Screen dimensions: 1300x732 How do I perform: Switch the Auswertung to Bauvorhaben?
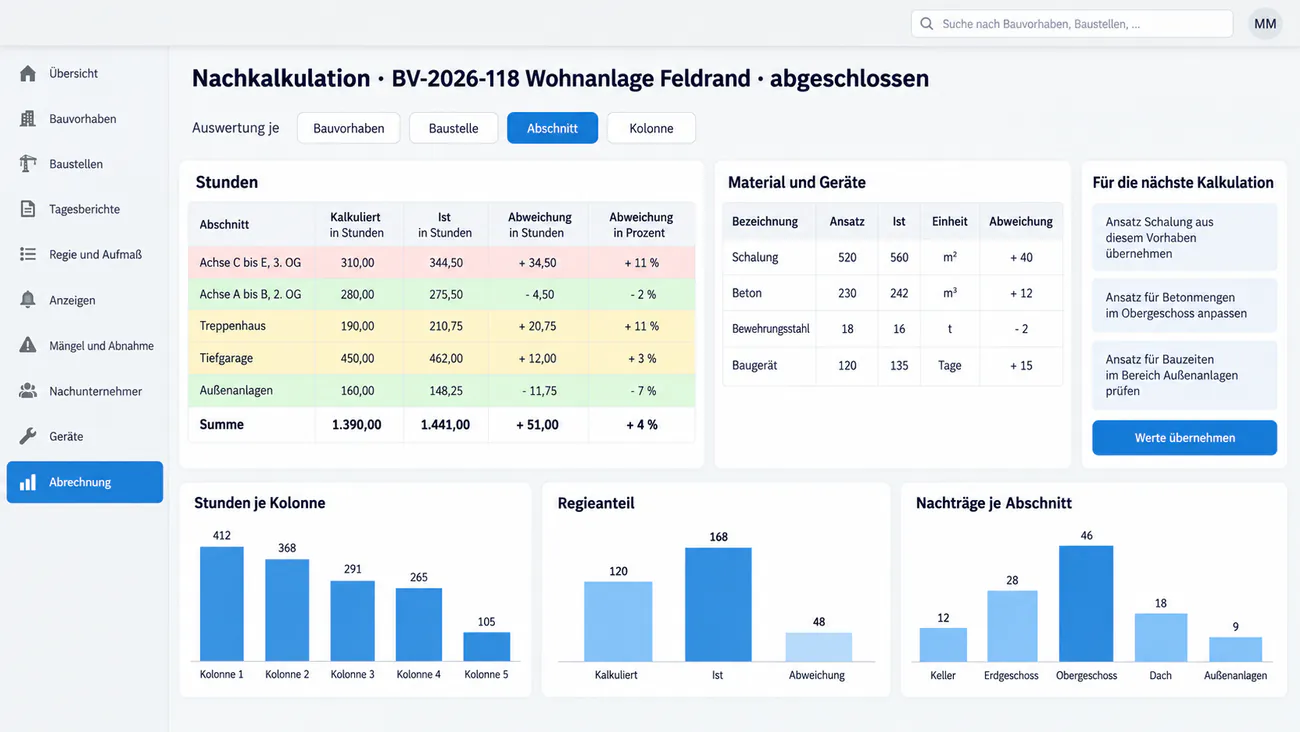348,128
